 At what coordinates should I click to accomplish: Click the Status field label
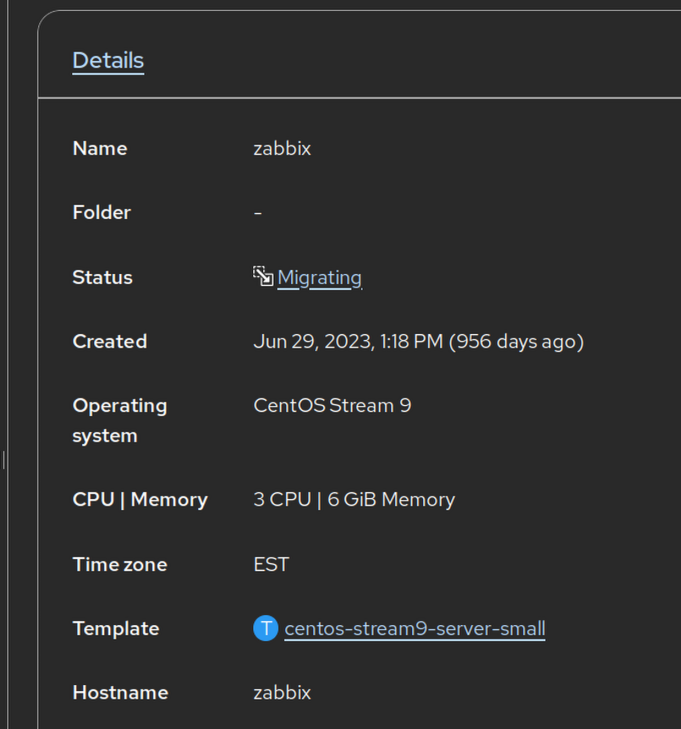pos(103,277)
